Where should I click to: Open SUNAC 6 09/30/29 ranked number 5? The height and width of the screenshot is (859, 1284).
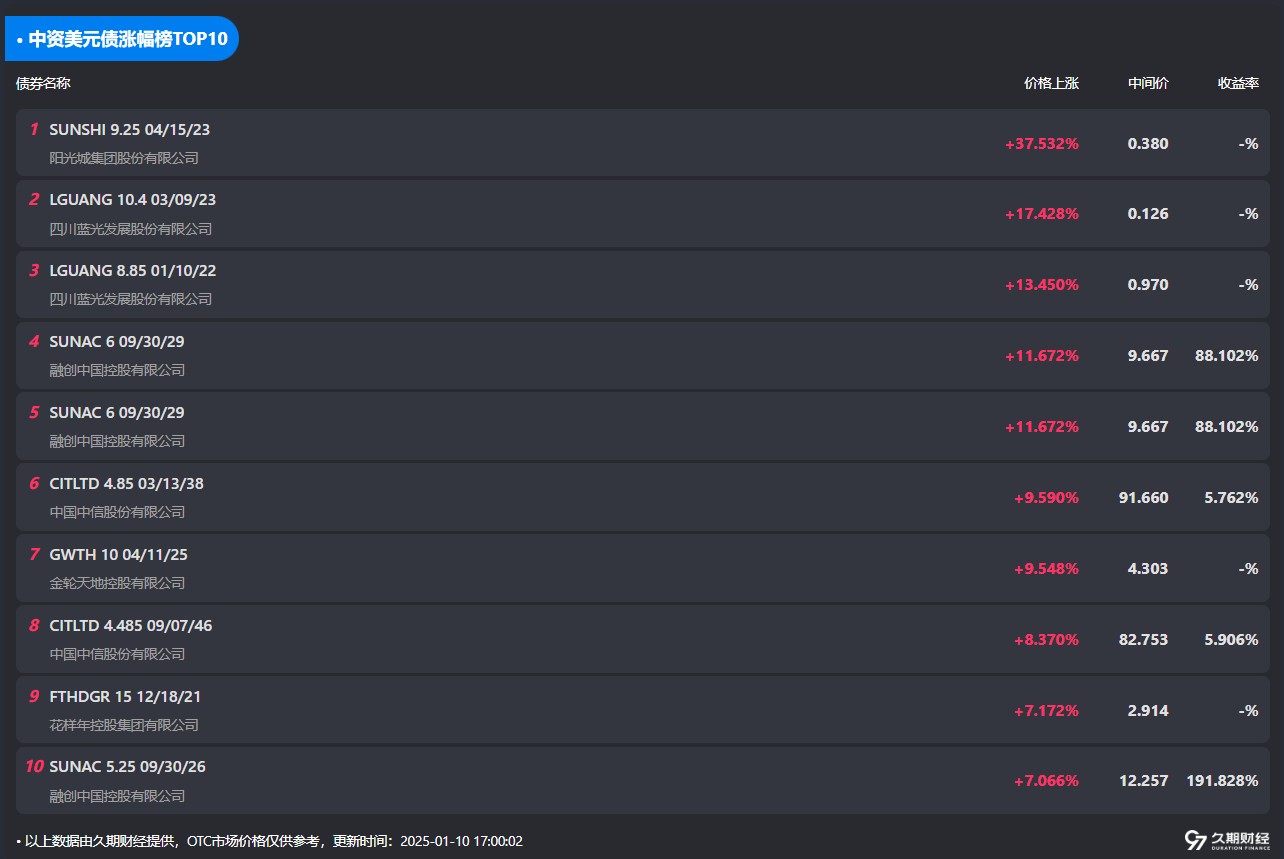[x=117, y=412]
